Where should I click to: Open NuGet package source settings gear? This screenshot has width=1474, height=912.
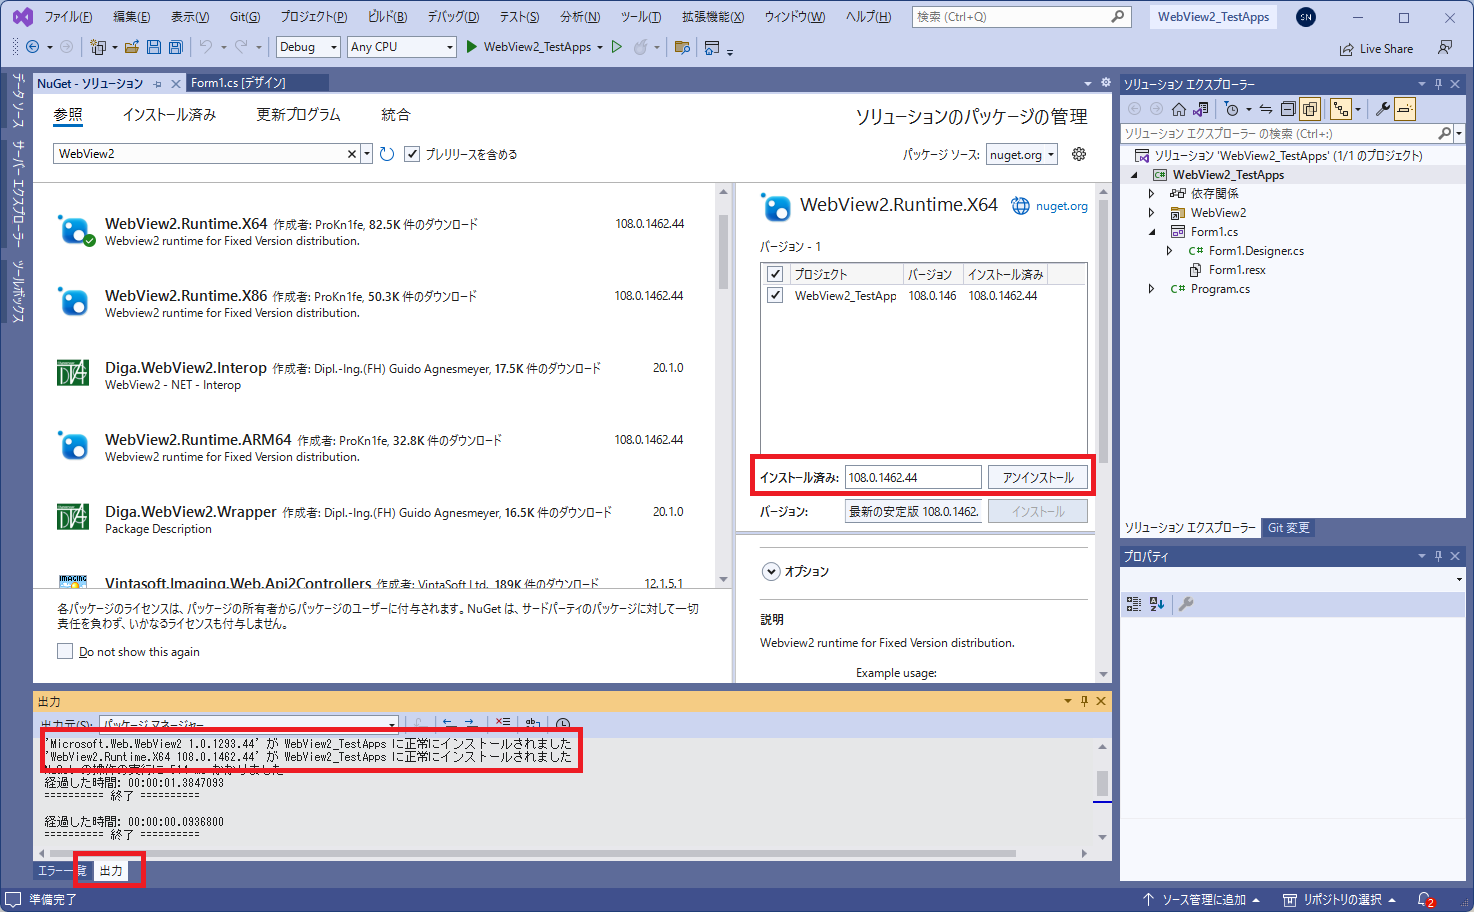coord(1078,154)
